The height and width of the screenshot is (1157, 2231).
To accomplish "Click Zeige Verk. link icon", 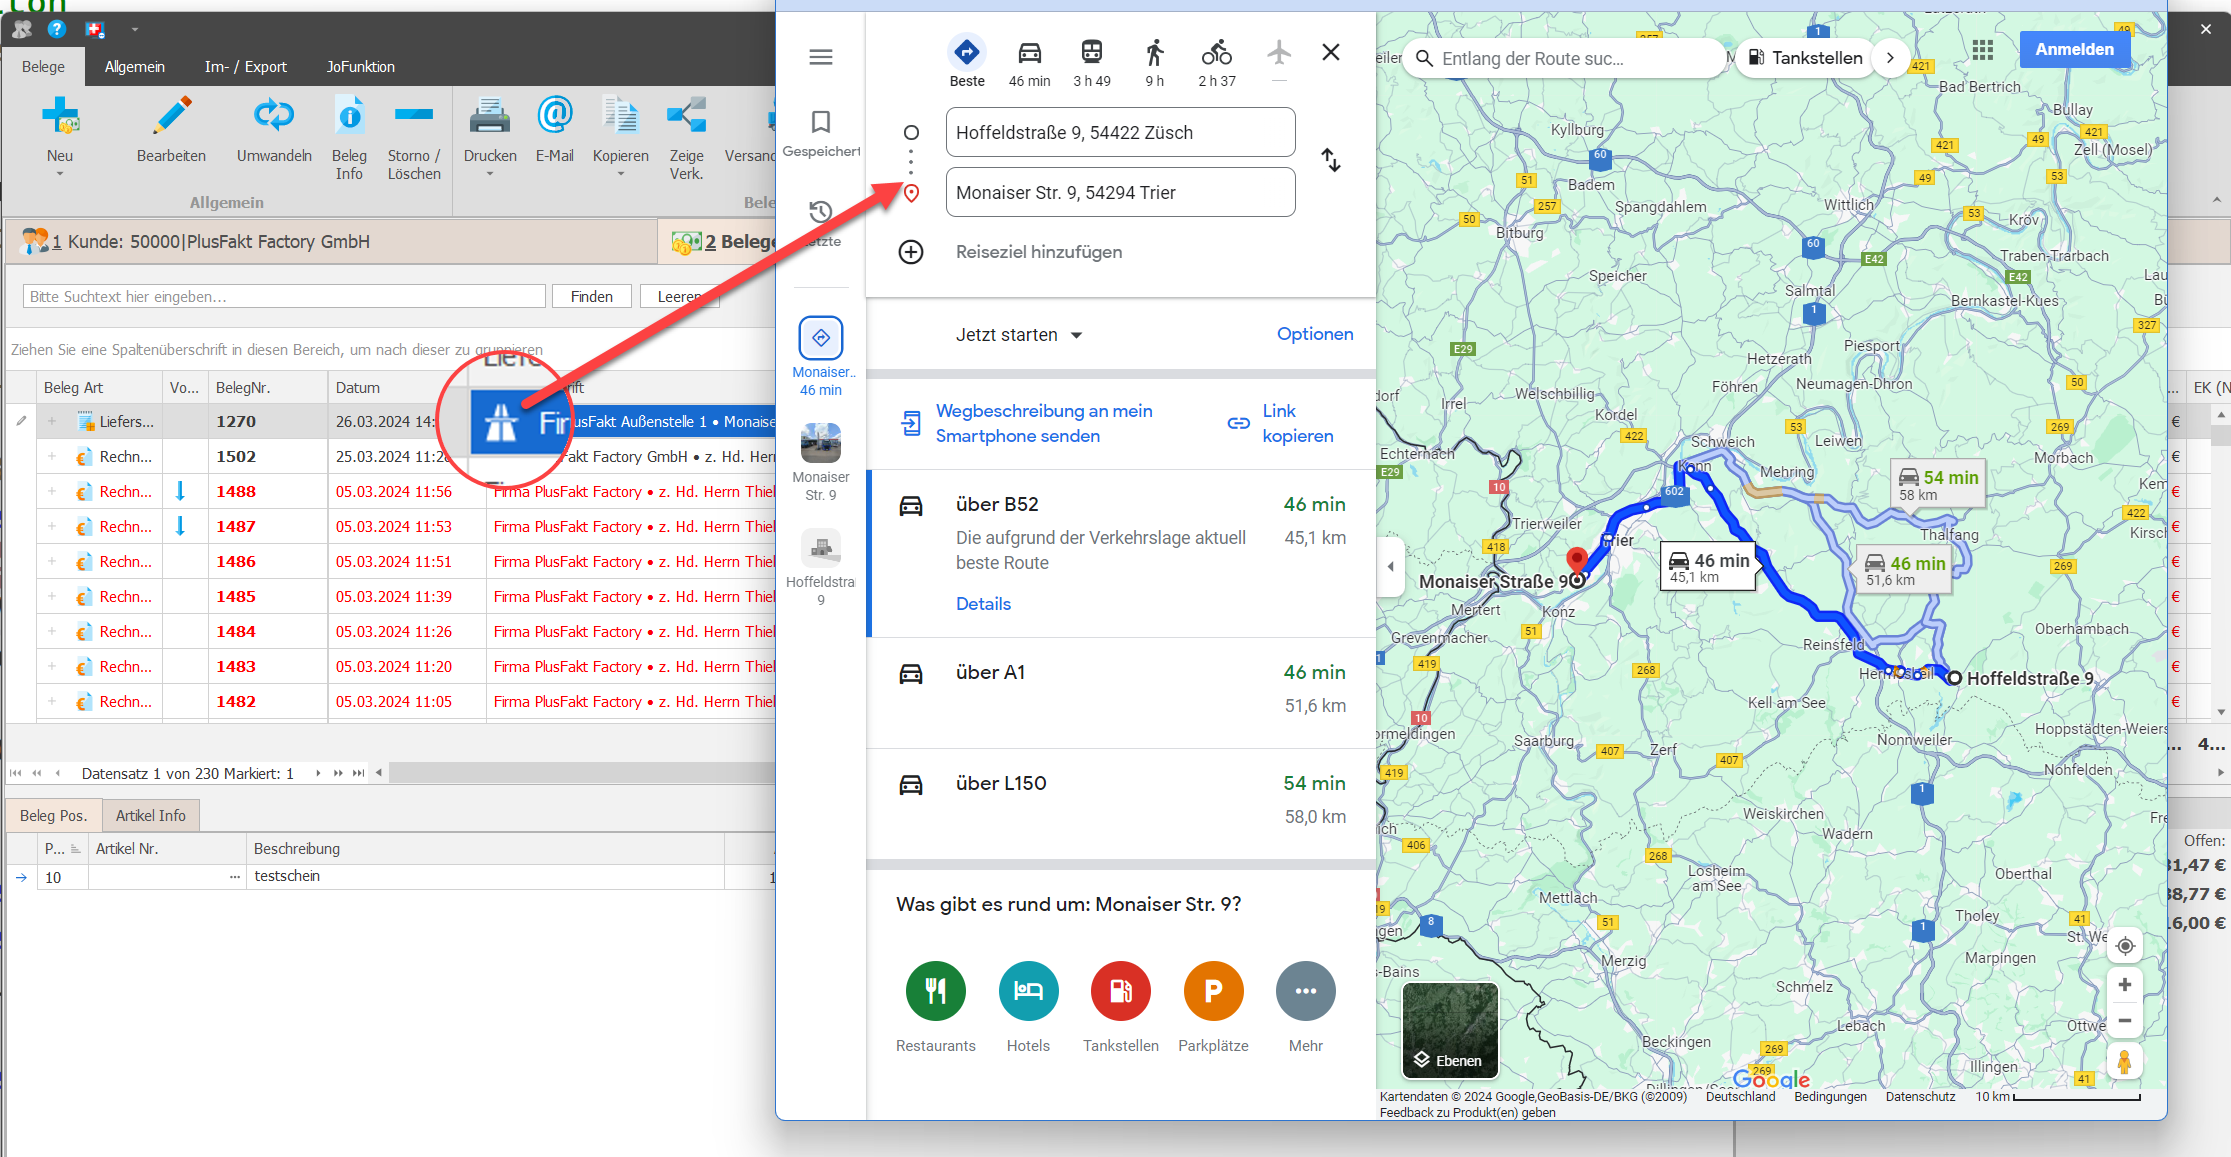I will click(686, 117).
